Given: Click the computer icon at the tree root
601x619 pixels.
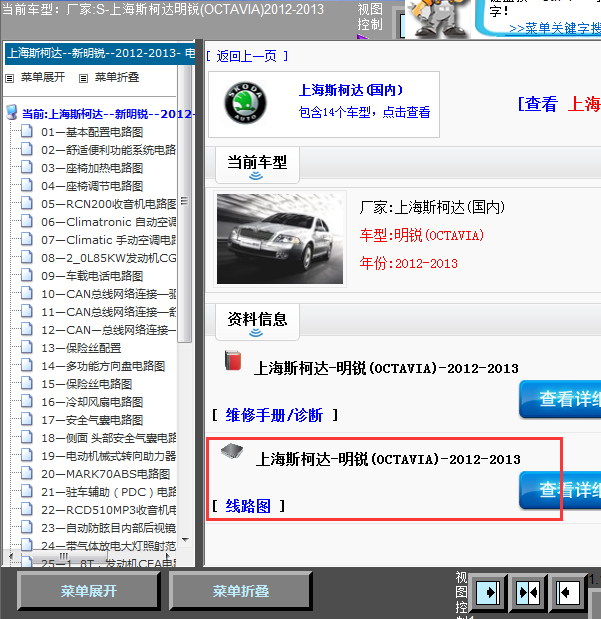Looking at the screenshot, I should pos(12,113).
